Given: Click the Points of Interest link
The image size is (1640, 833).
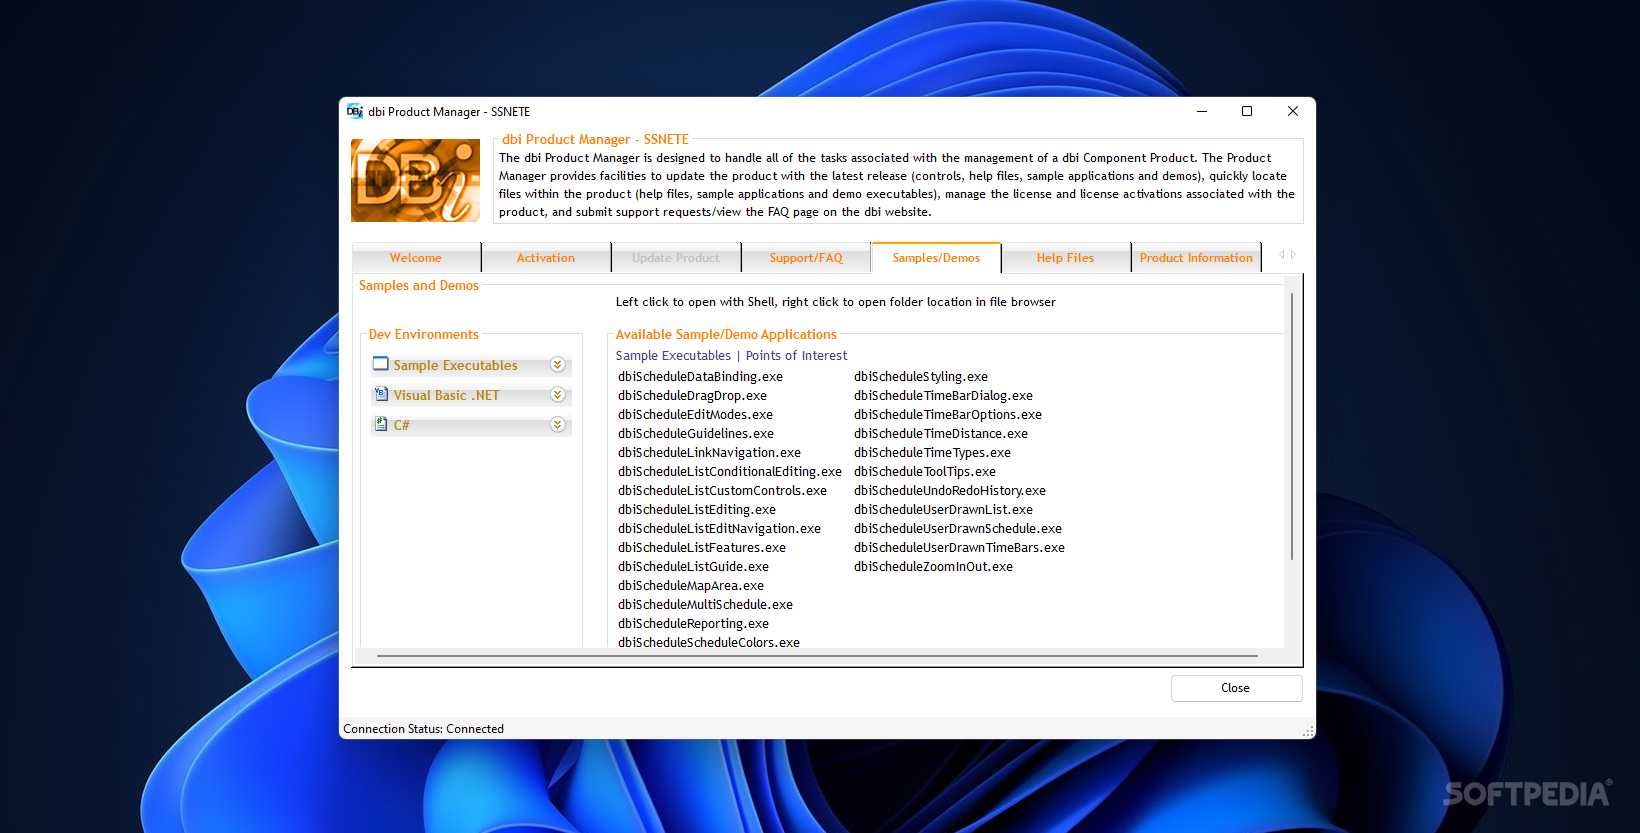Looking at the screenshot, I should pos(796,356).
